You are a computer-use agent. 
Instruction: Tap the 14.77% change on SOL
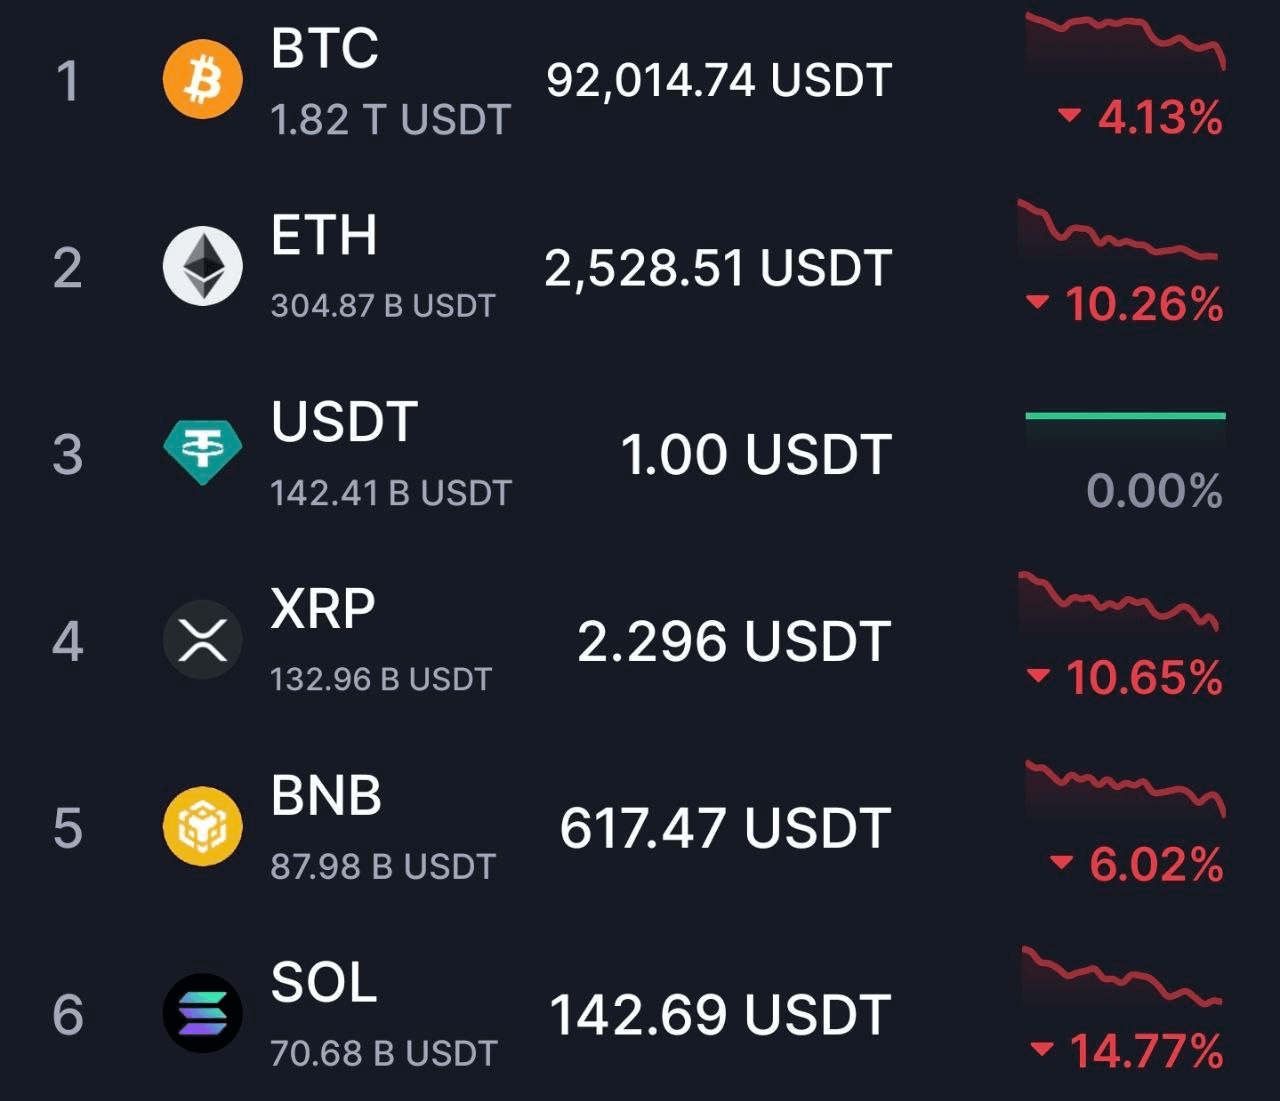(1127, 1051)
